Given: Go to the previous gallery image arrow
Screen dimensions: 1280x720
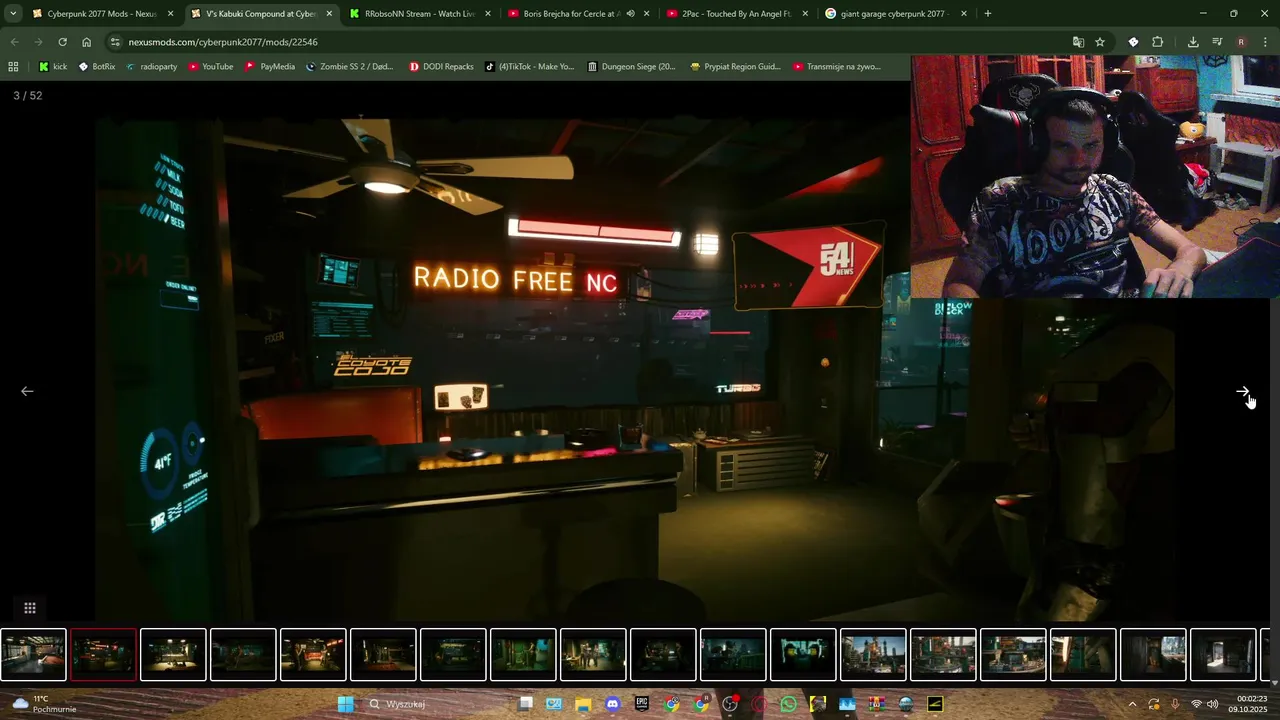Looking at the screenshot, I should tap(27, 391).
